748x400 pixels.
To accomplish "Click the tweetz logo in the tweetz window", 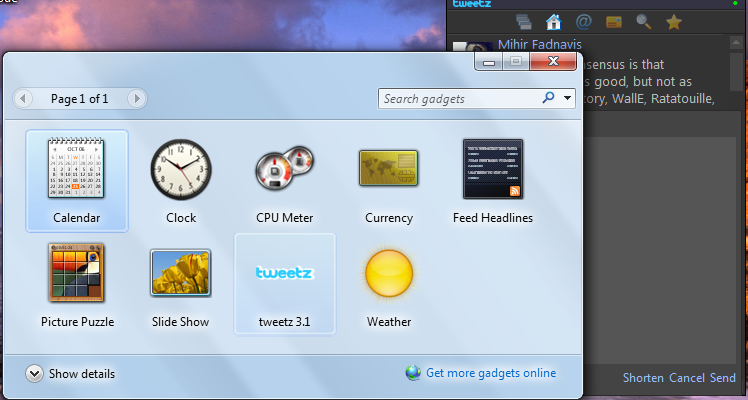I will pyautogui.click(x=472, y=3).
